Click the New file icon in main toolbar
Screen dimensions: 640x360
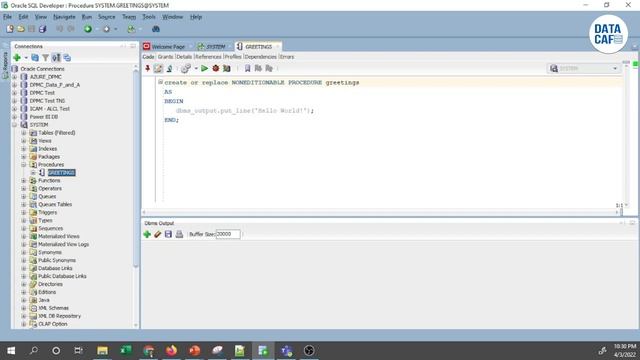coord(10,29)
